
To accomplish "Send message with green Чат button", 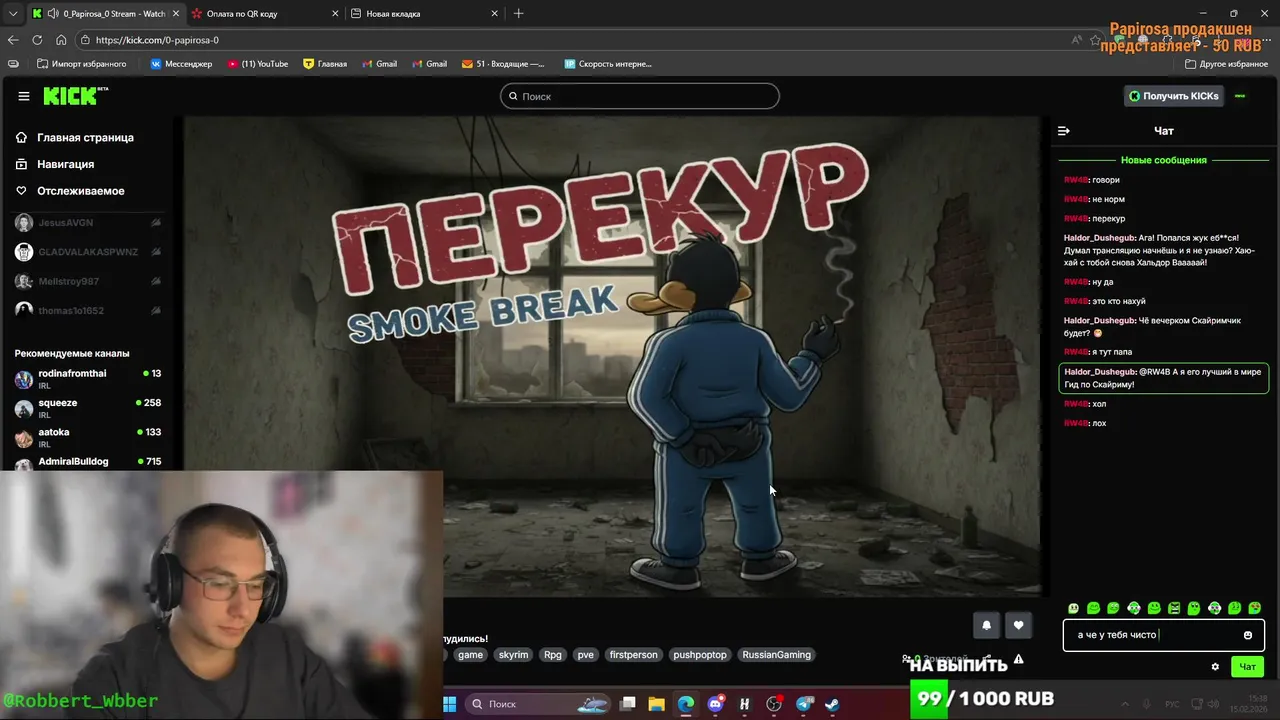I will pos(1248,667).
